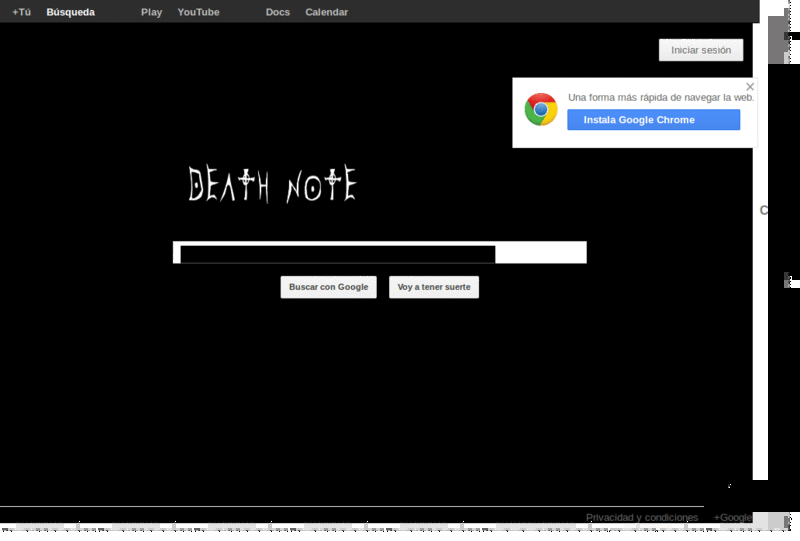Focus the search input field

tap(380, 253)
